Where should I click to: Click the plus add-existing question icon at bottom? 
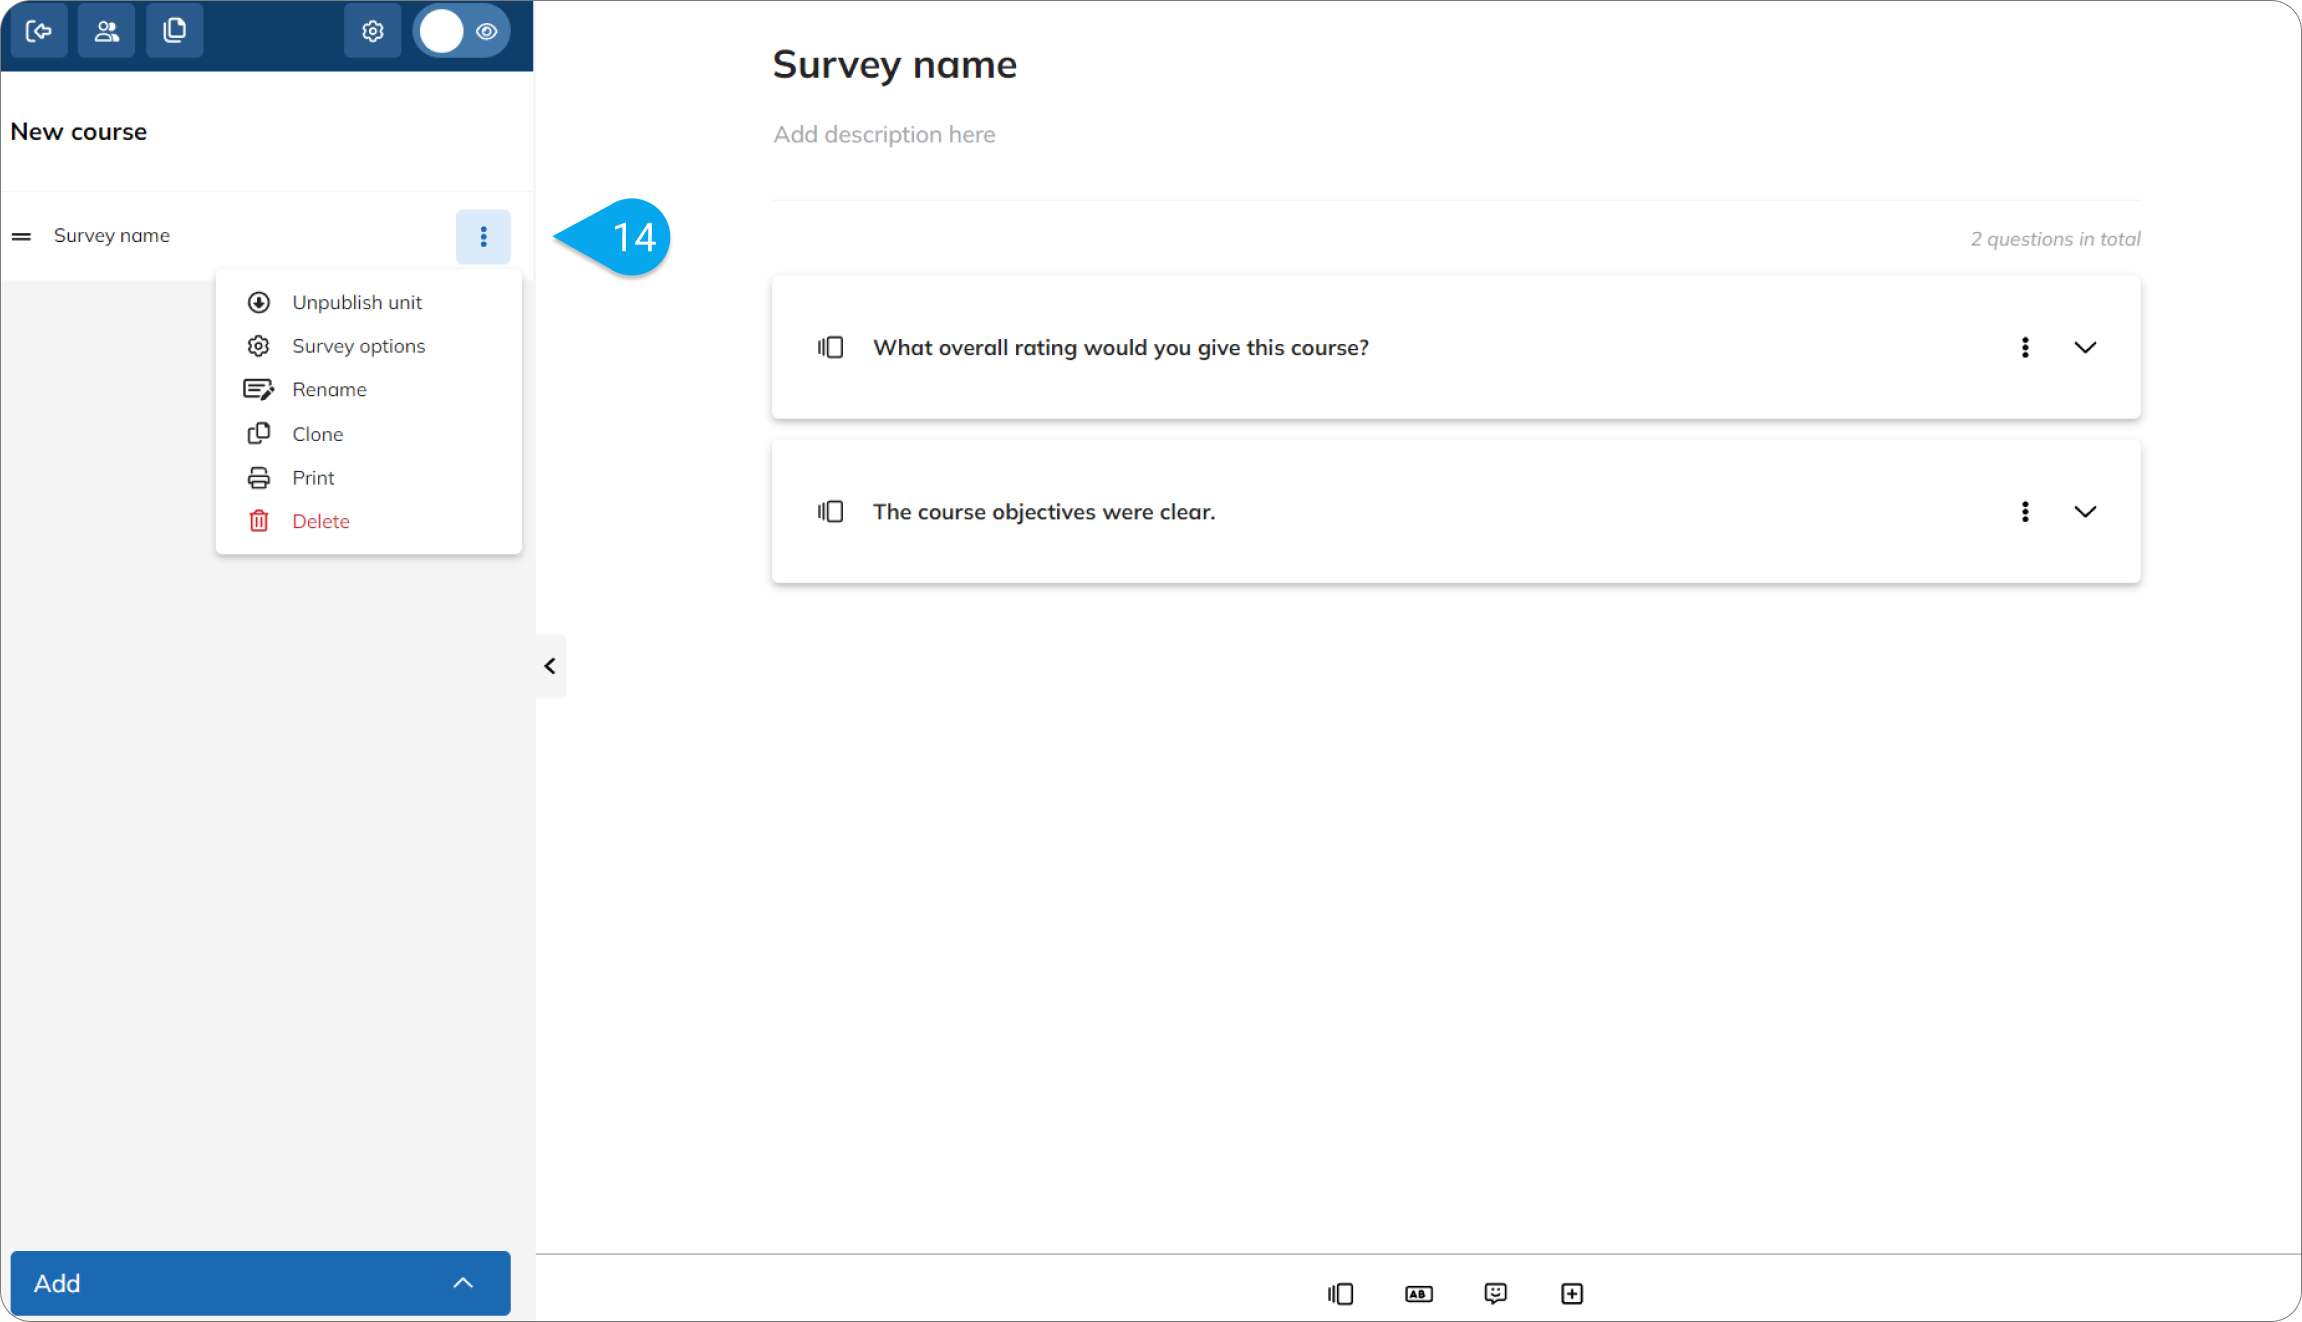pyautogui.click(x=1572, y=1294)
